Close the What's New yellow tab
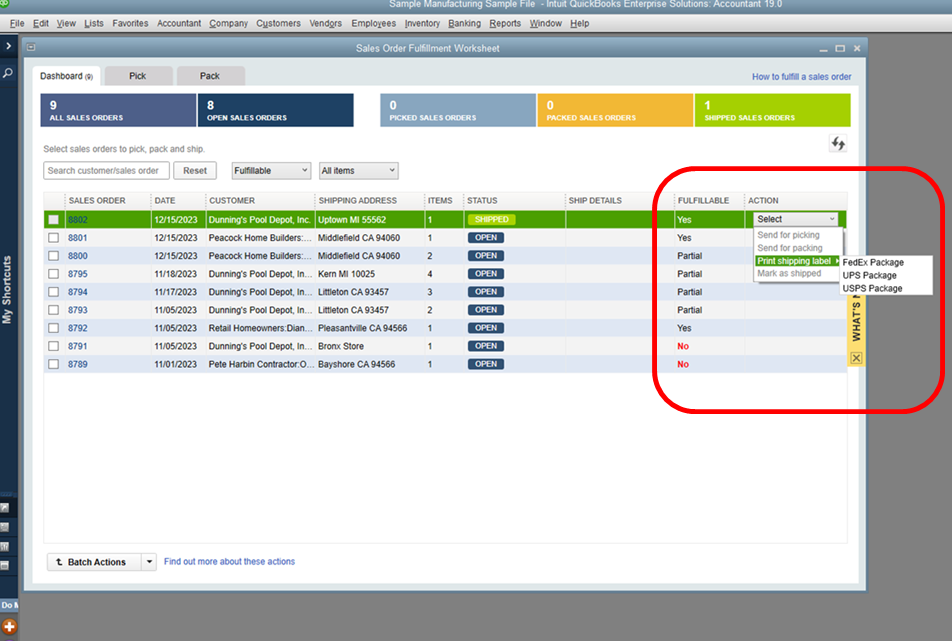952x641 pixels. (x=856, y=358)
